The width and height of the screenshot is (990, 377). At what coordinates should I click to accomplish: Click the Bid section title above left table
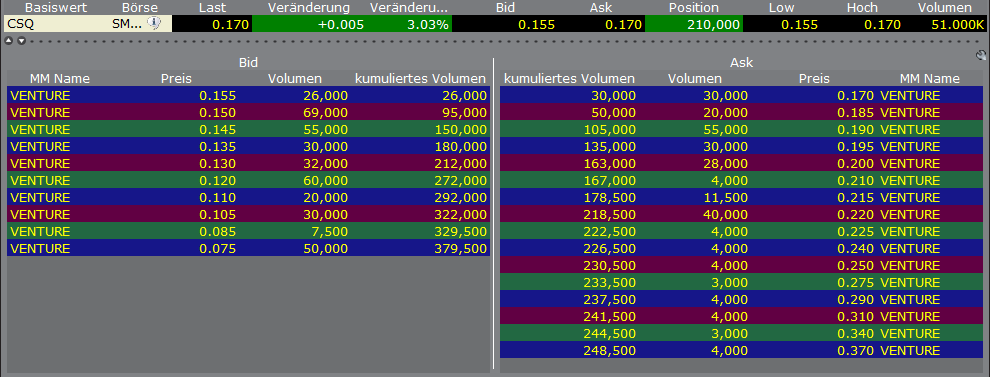(x=248, y=63)
